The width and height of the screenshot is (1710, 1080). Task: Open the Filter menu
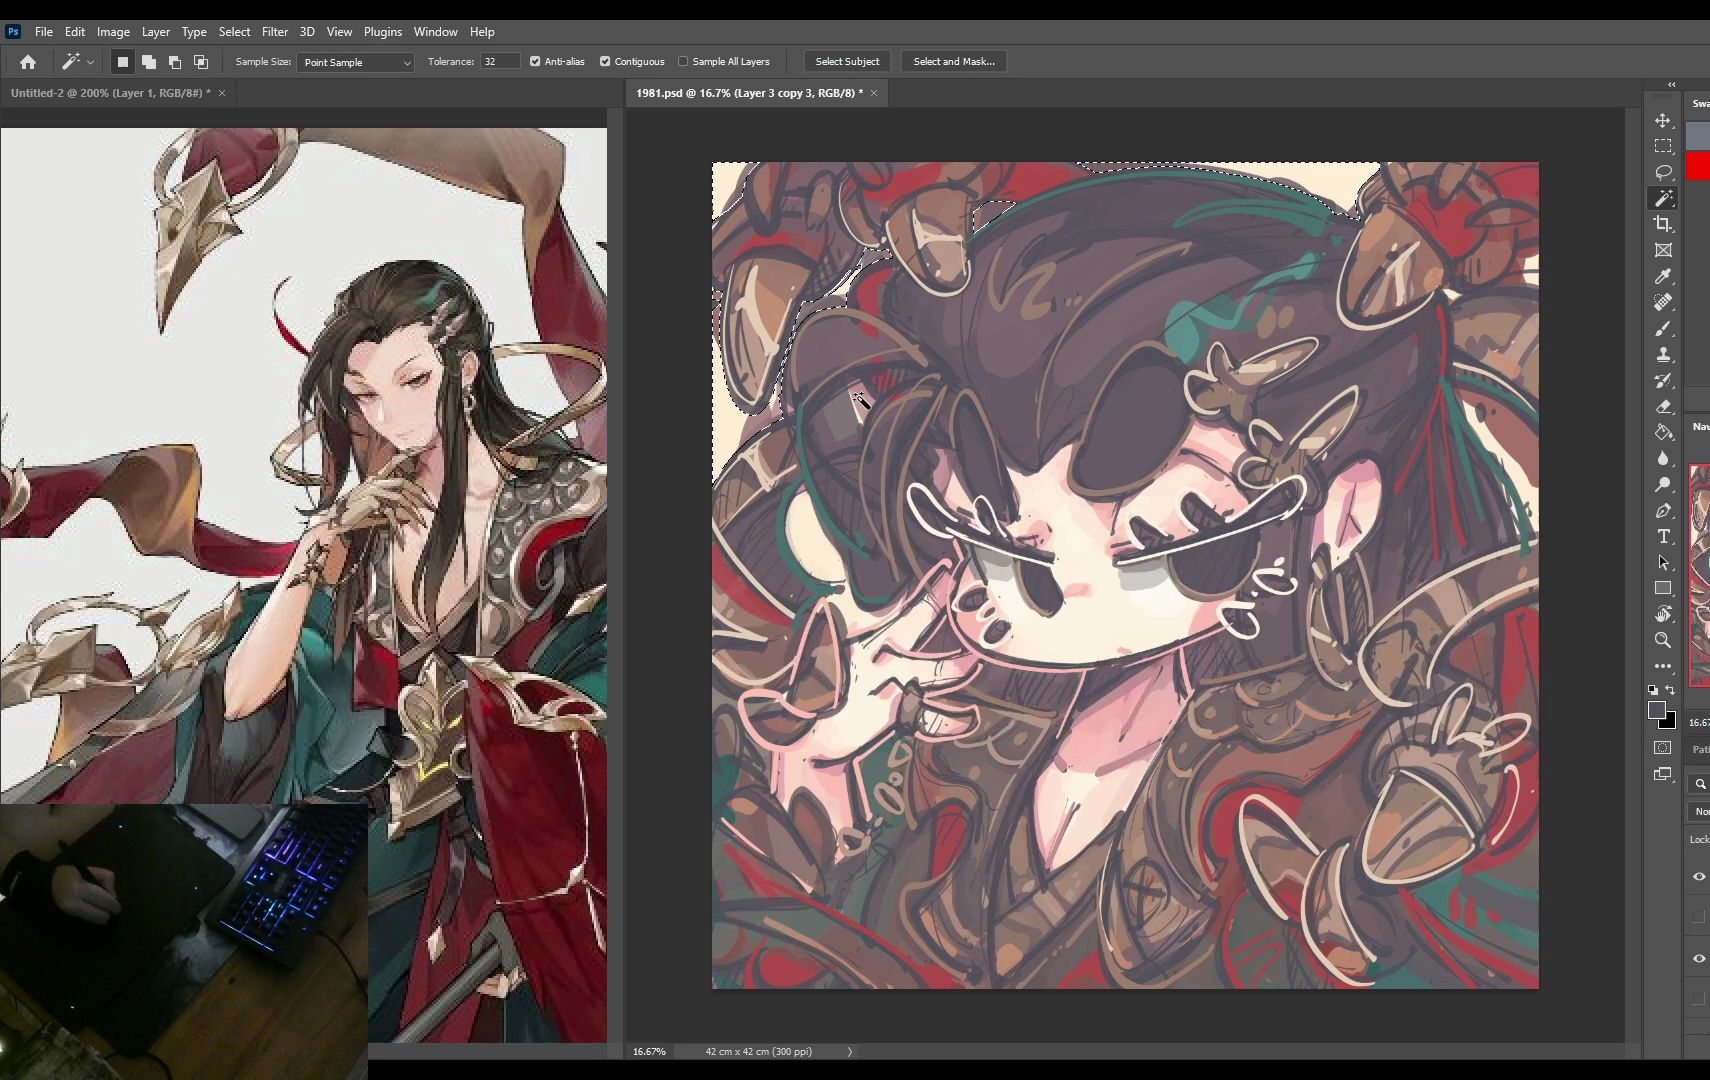pos(274,32)
